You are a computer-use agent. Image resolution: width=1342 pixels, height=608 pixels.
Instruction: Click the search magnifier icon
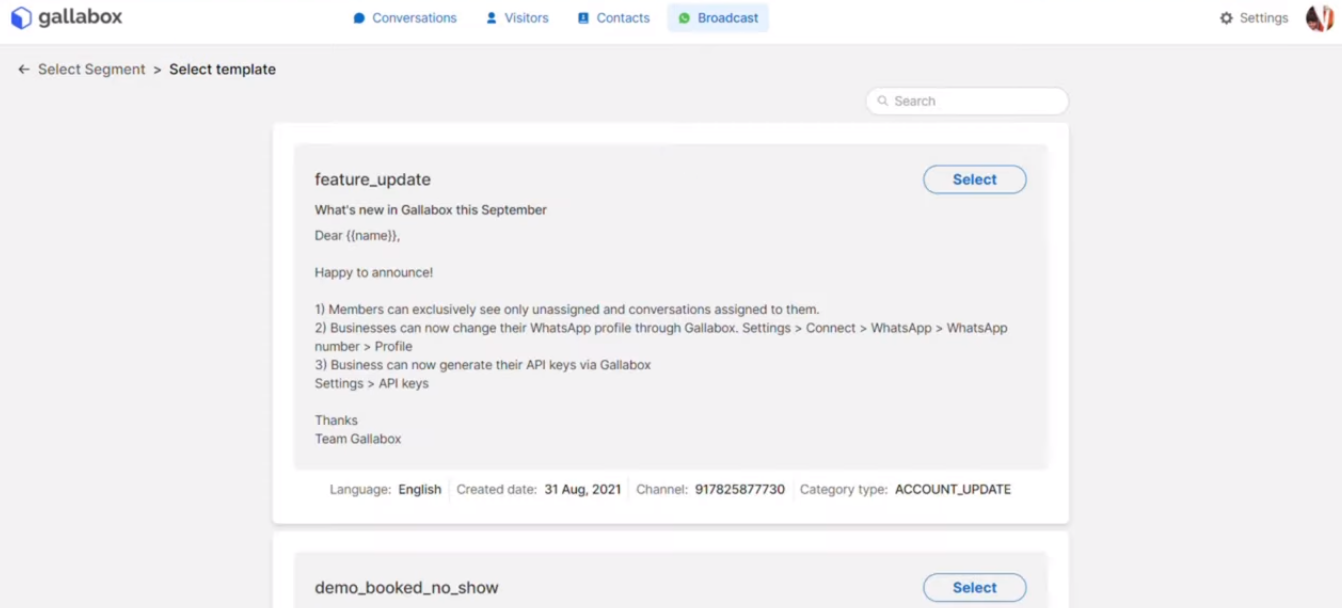click(883, 101)
